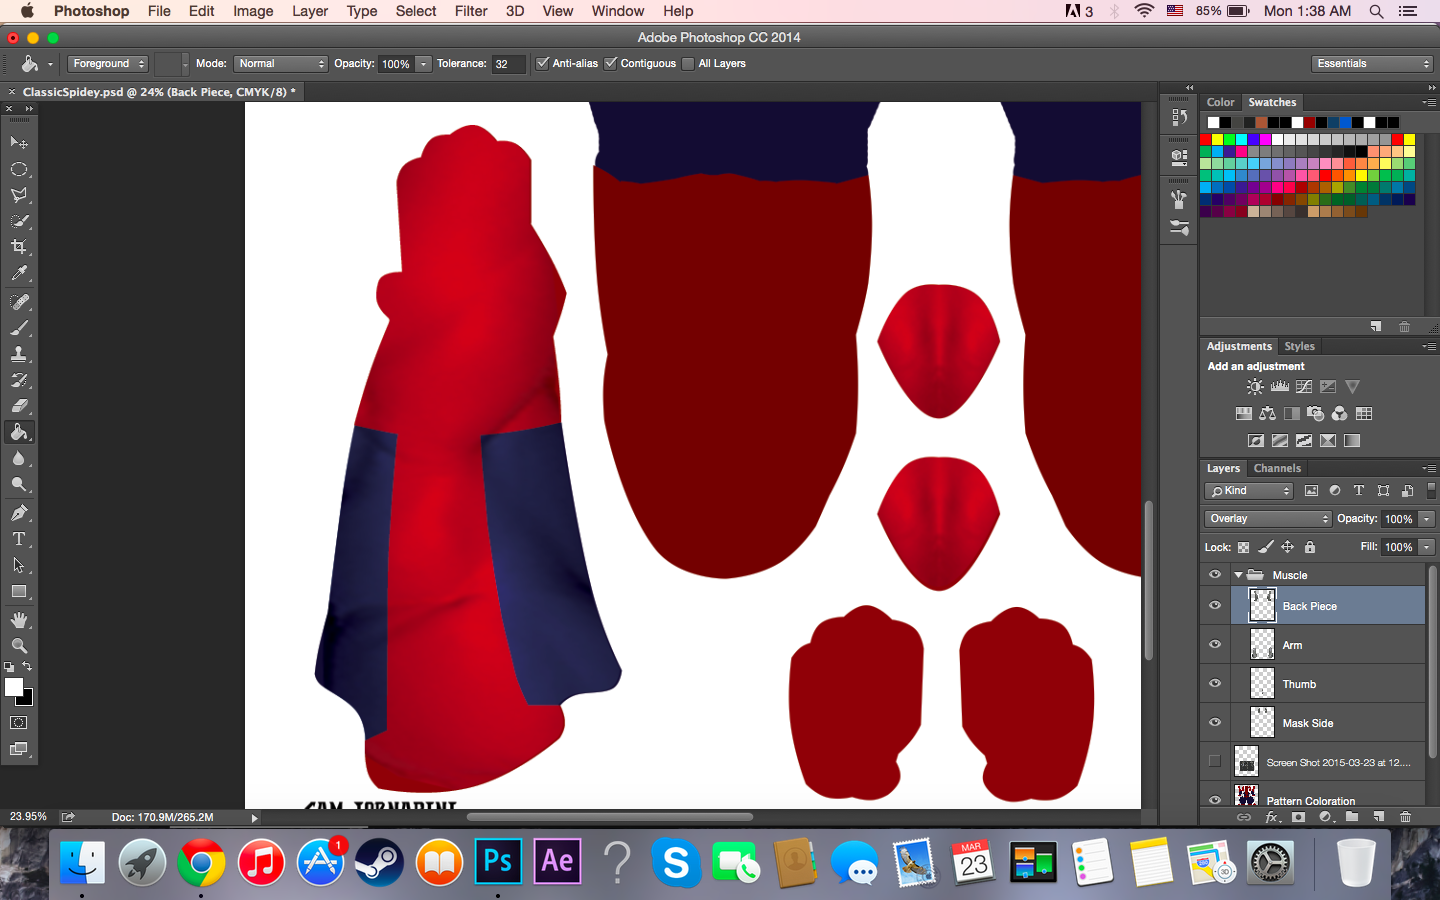
Task: Pick the Hand tool
Action: tap(19, 620)
